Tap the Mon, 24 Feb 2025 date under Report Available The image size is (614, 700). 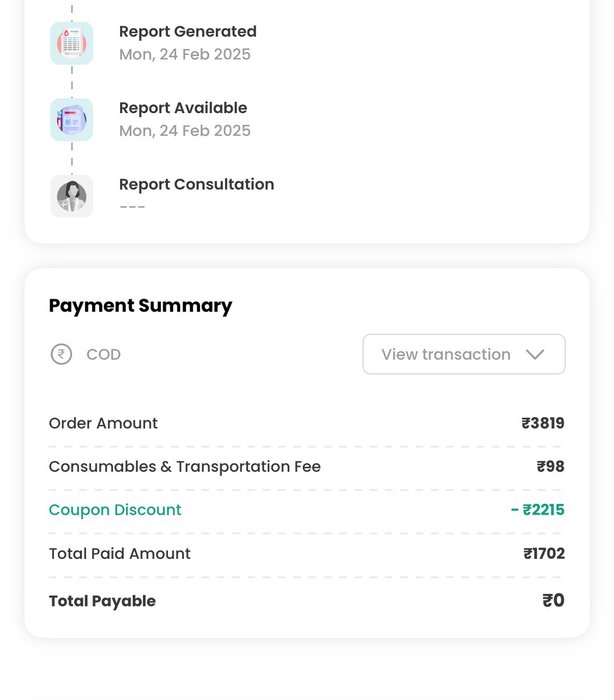pyautogui.click(x=185, y=131)
